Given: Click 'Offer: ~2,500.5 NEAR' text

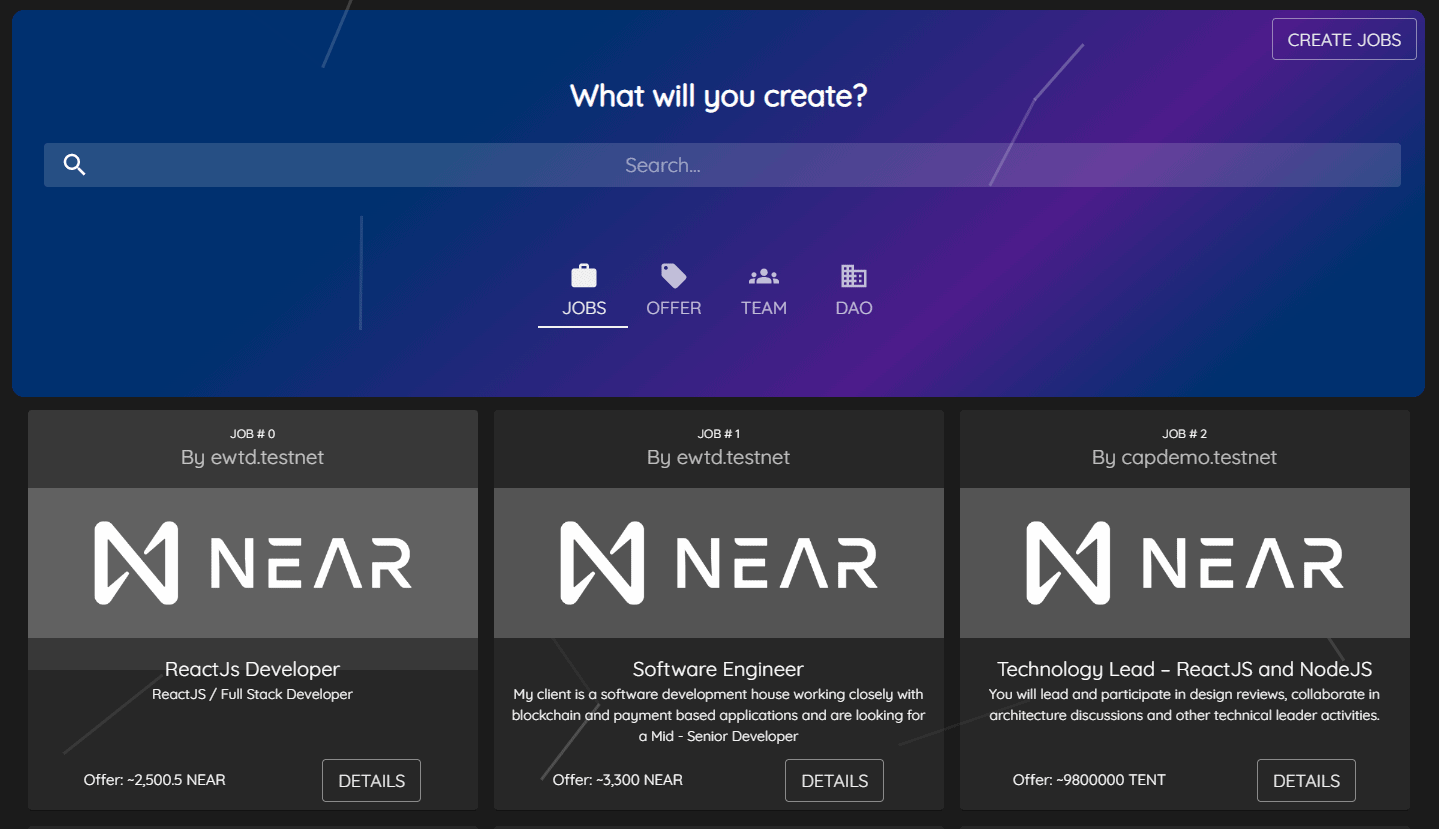Looking at the screenshot, I should point(155,780).
